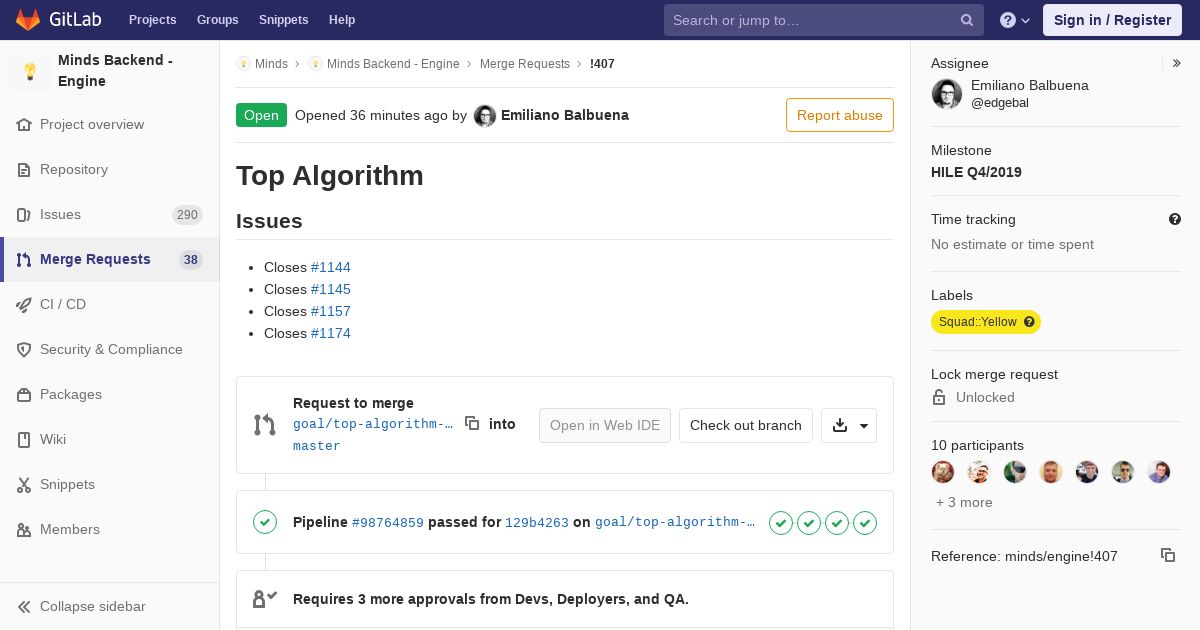Open Snippets in the left sidebar

(110, 484)
